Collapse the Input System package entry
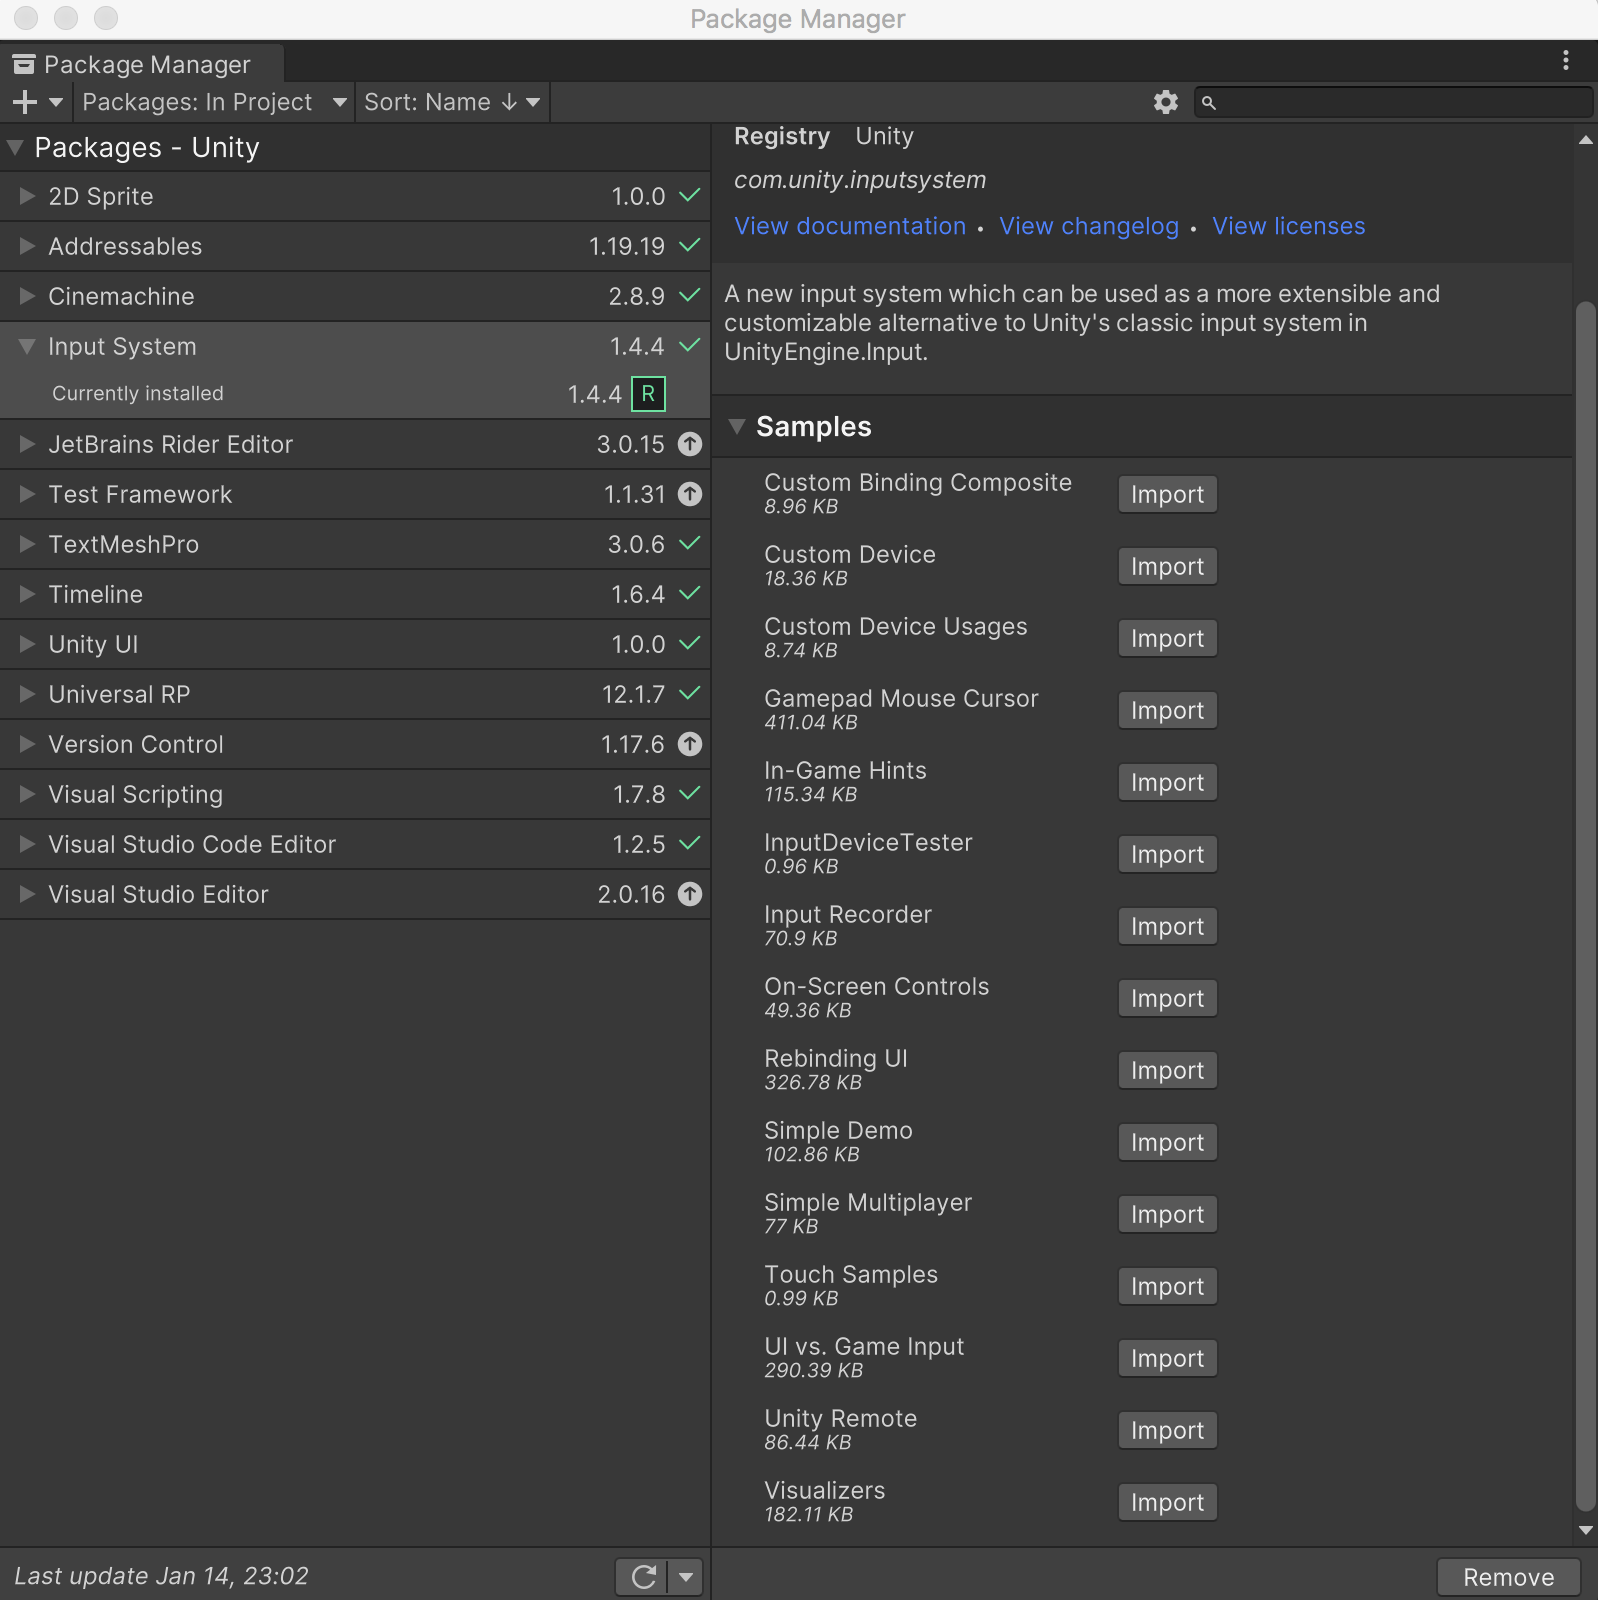This screenshot has width=1598, height=1600. (27, 346)
